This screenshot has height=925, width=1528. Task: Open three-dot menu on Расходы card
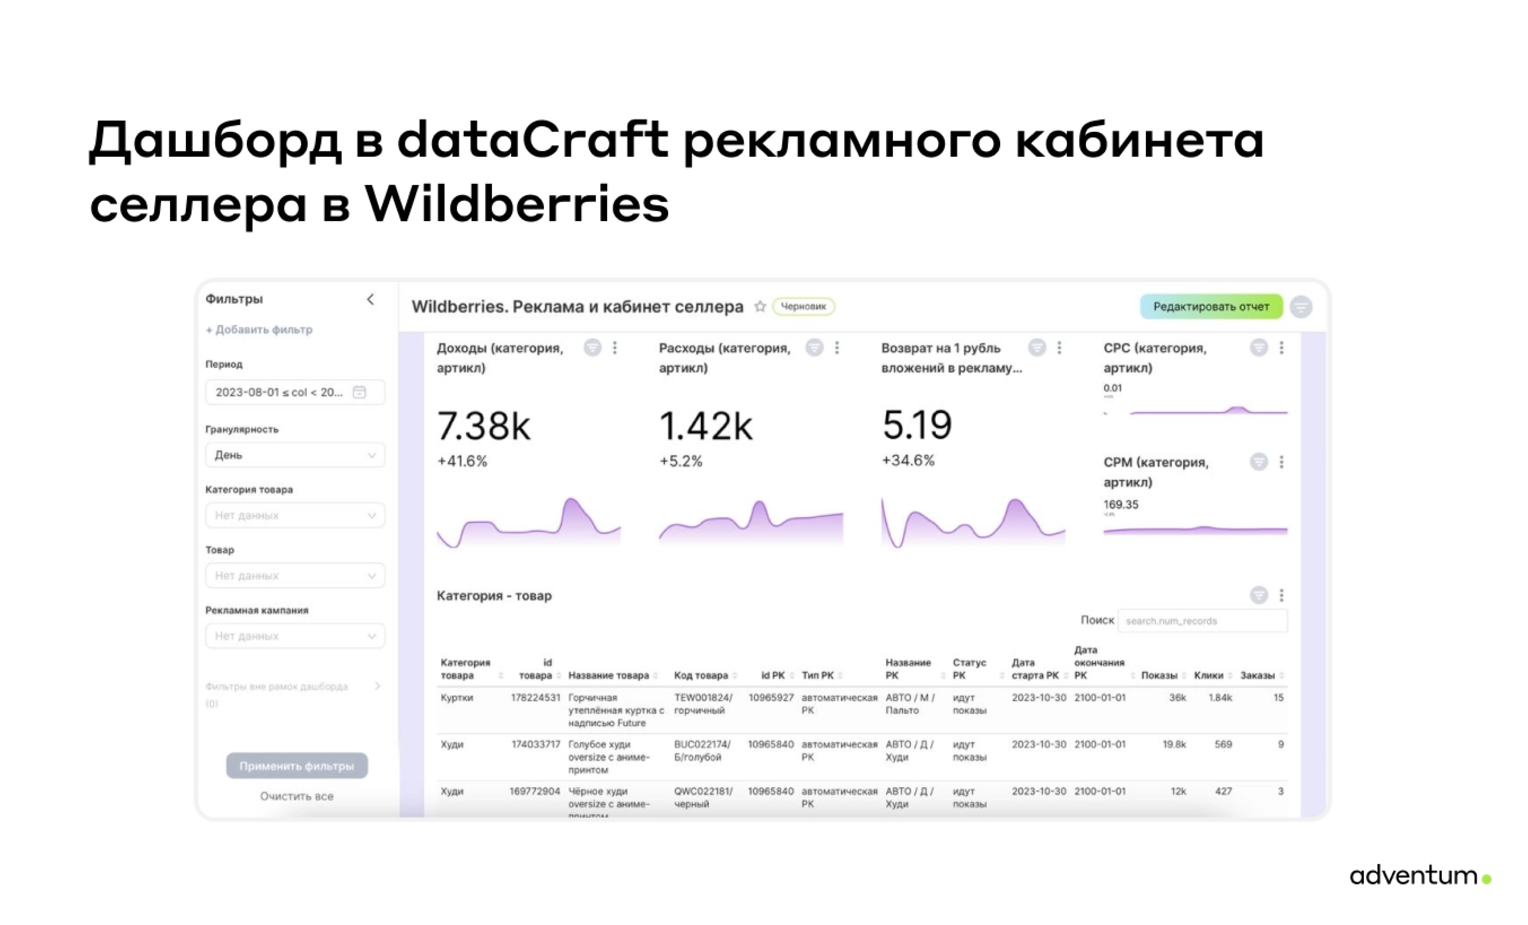837,348
